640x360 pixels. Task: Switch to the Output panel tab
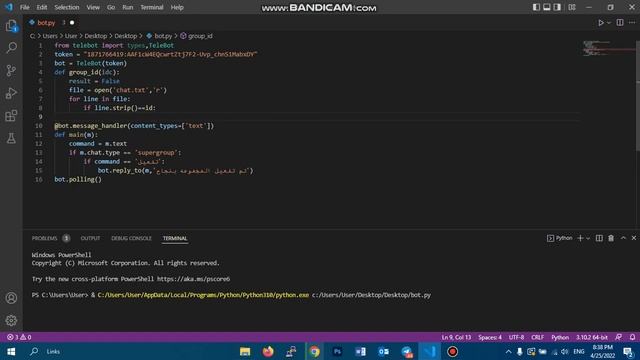(90, 238)
